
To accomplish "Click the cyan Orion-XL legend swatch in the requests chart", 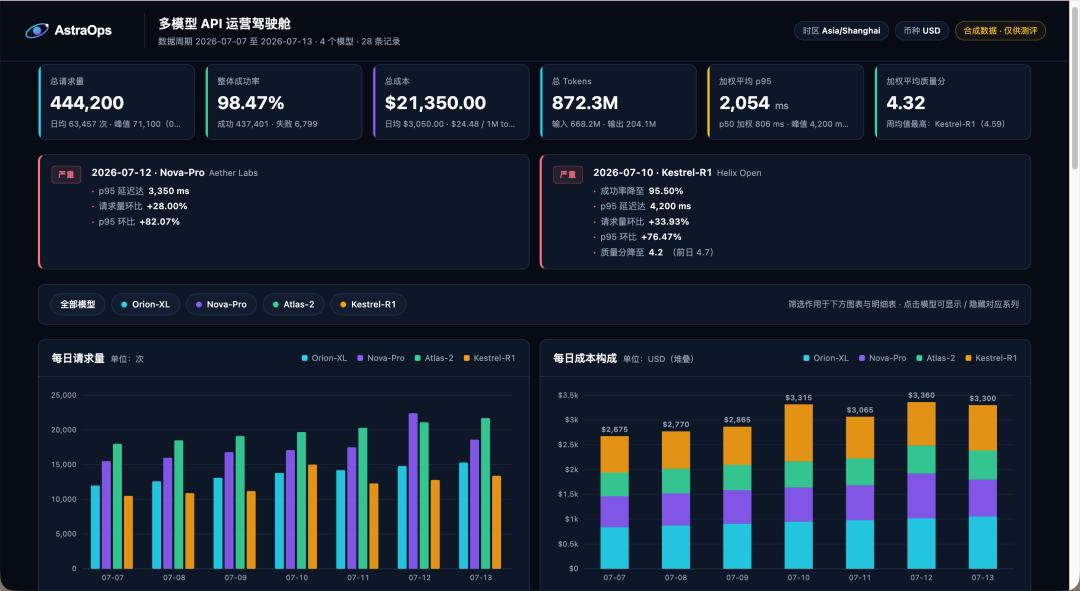I will pyautogui.click(x=304, y=358).
